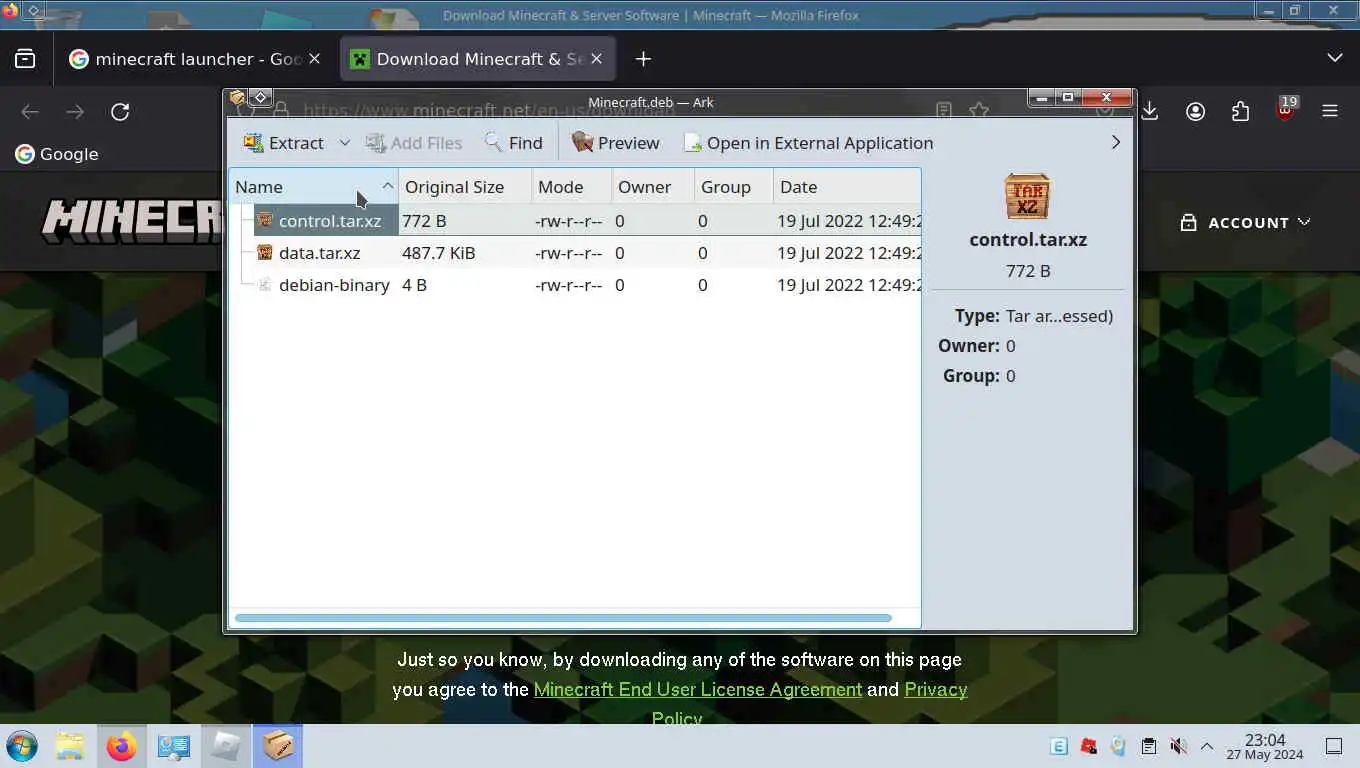This screenshot has height=768, width=1360.
Task: Click the Firefox back arrow
Action: (30, 112)
